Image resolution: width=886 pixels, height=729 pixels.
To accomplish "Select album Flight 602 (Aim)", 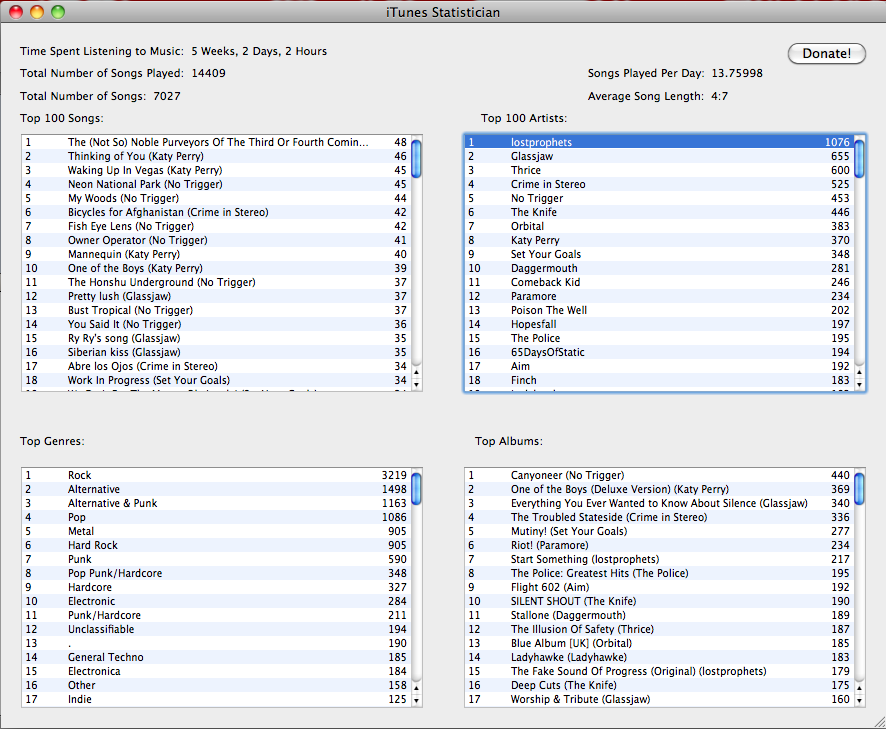I will click(659, 587).
